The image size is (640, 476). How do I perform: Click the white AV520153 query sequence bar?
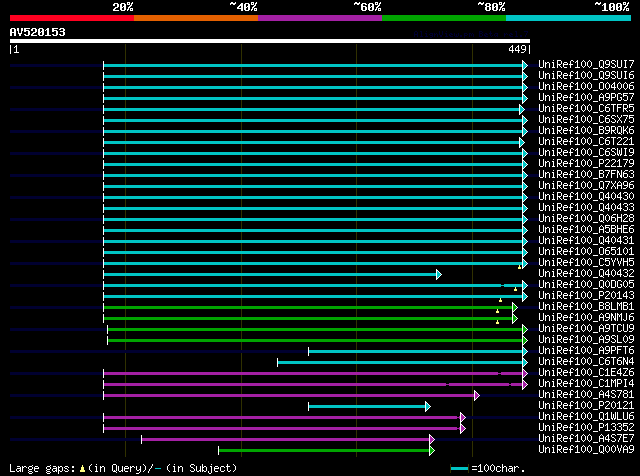pos(270,41)
